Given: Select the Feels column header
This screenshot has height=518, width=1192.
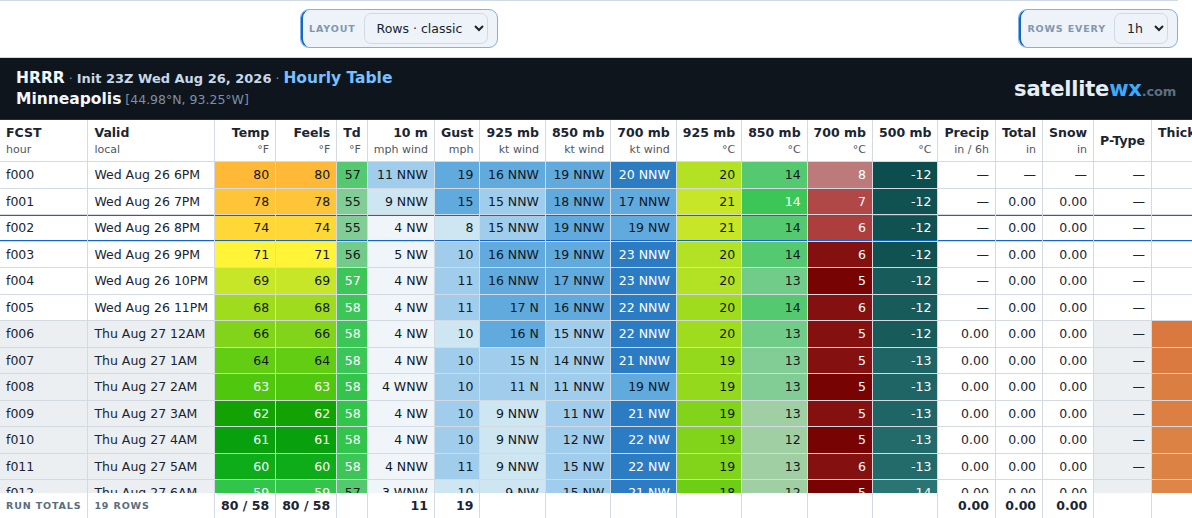Looking at the screenshot, I should (306, 141).
